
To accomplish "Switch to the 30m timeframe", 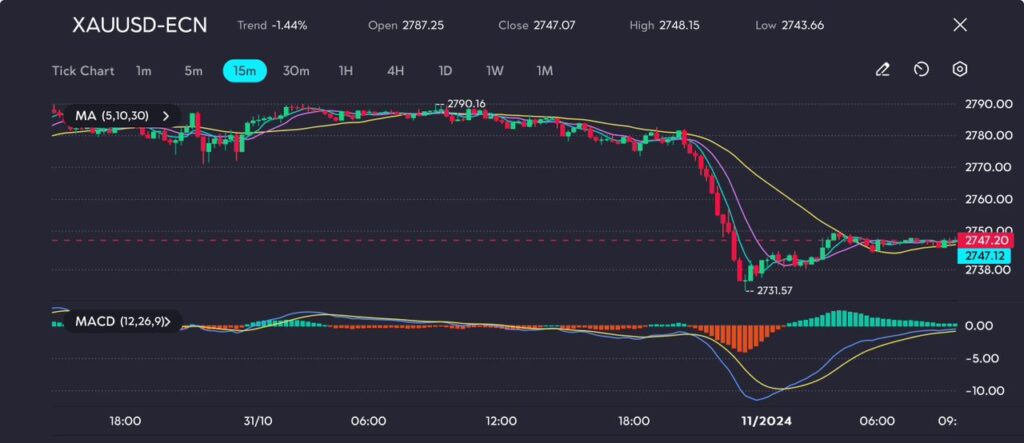I will (296, 71).
